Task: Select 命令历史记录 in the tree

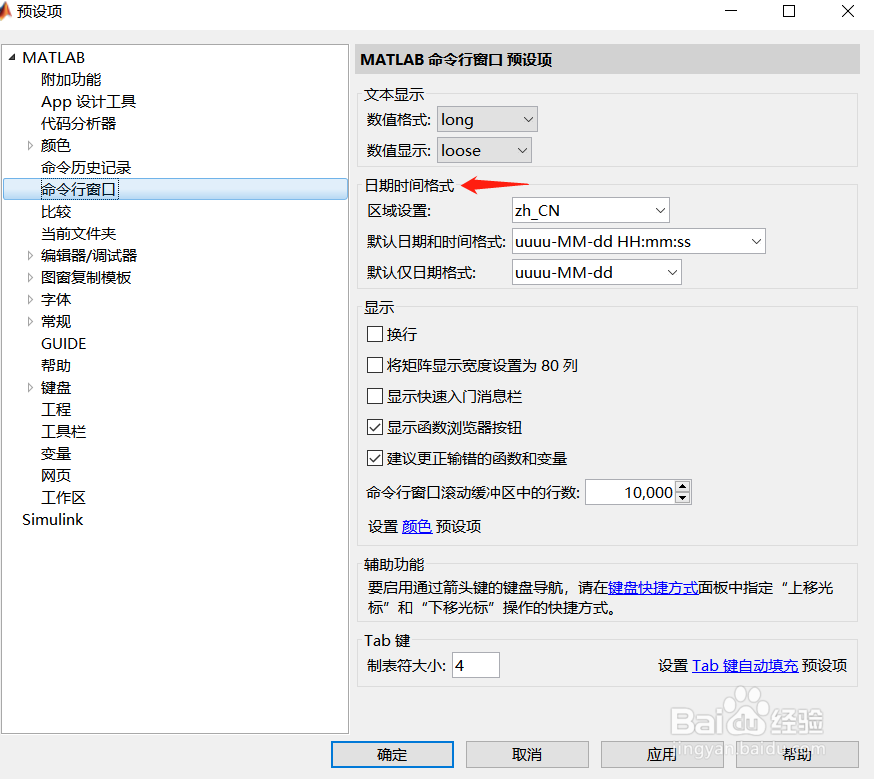Action: point(86,168)
